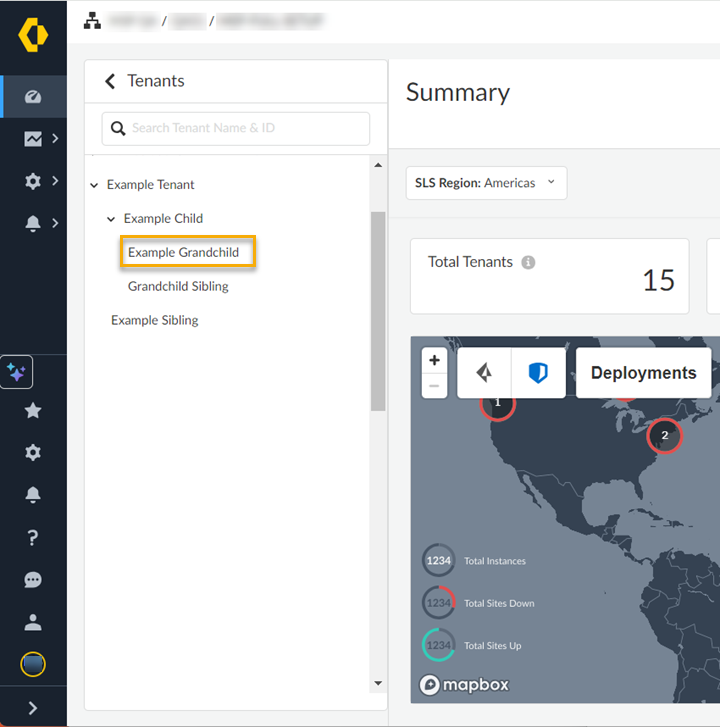Click the user profile icon

[x=33, y=622]
